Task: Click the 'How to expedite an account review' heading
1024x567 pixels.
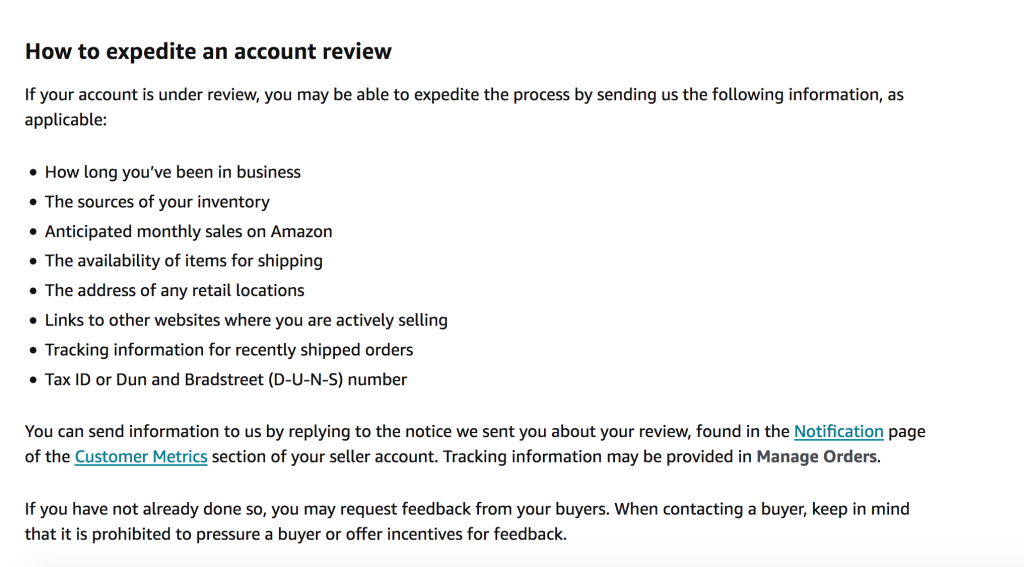Action: click(x=208, y=52)
